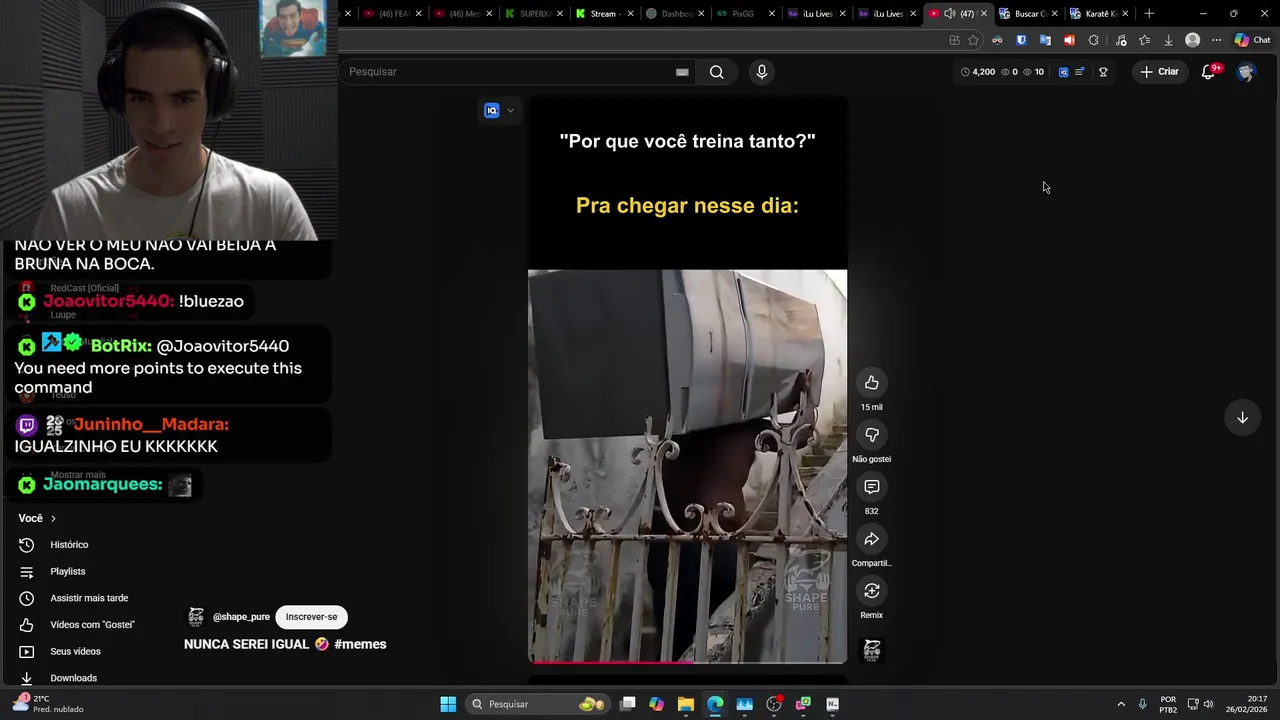Click the 'Não gostei' dislike icon
1280x720 pixels.
[872, 435]
